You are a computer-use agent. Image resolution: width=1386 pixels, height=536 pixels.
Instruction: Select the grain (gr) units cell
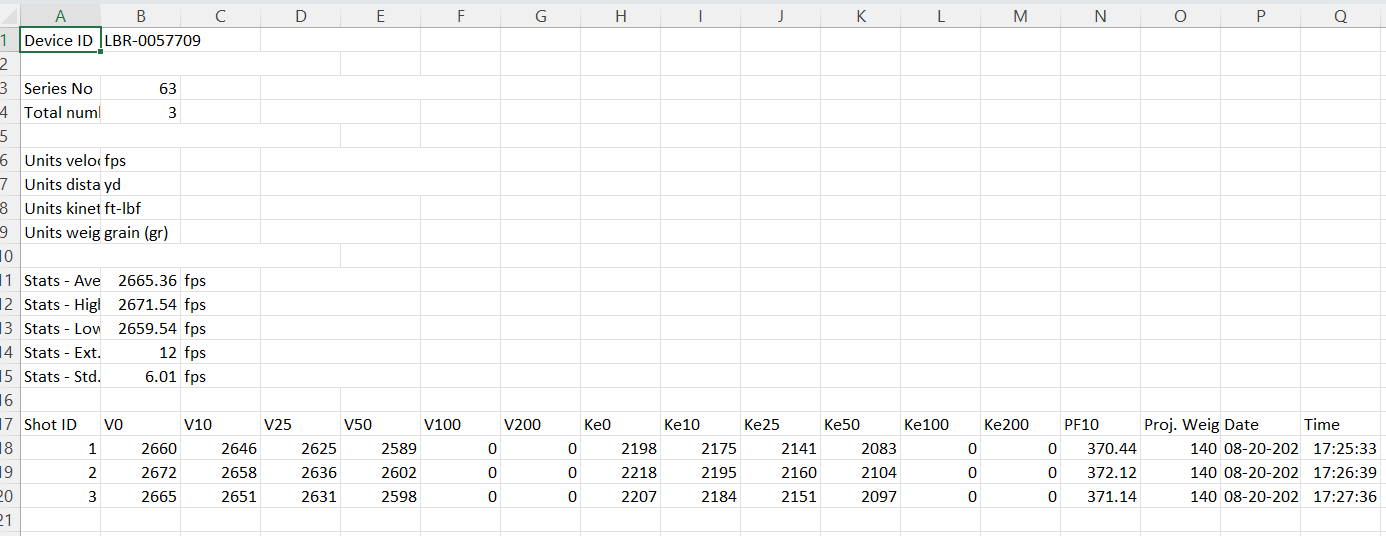[140, 232]
